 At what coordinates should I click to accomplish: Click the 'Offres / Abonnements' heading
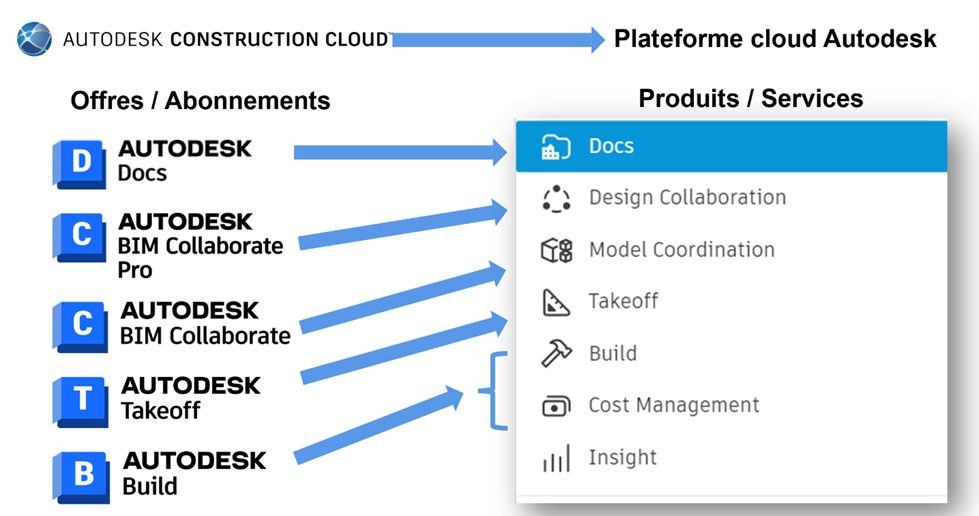tap(200, 101)
